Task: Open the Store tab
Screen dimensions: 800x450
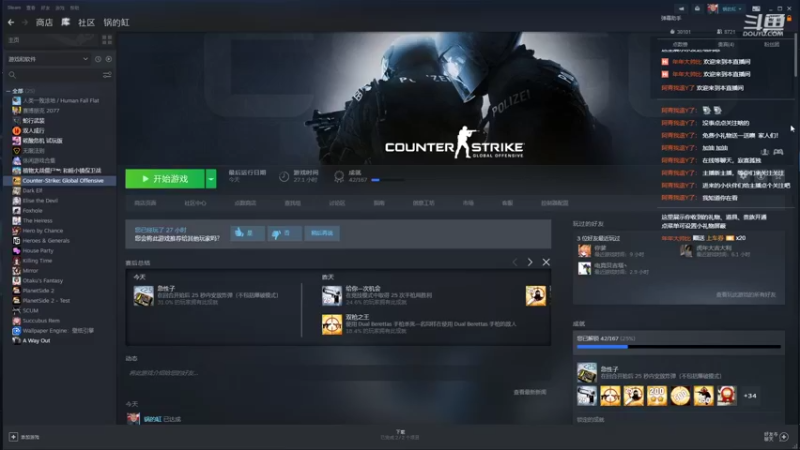Action: click(44, 22)
